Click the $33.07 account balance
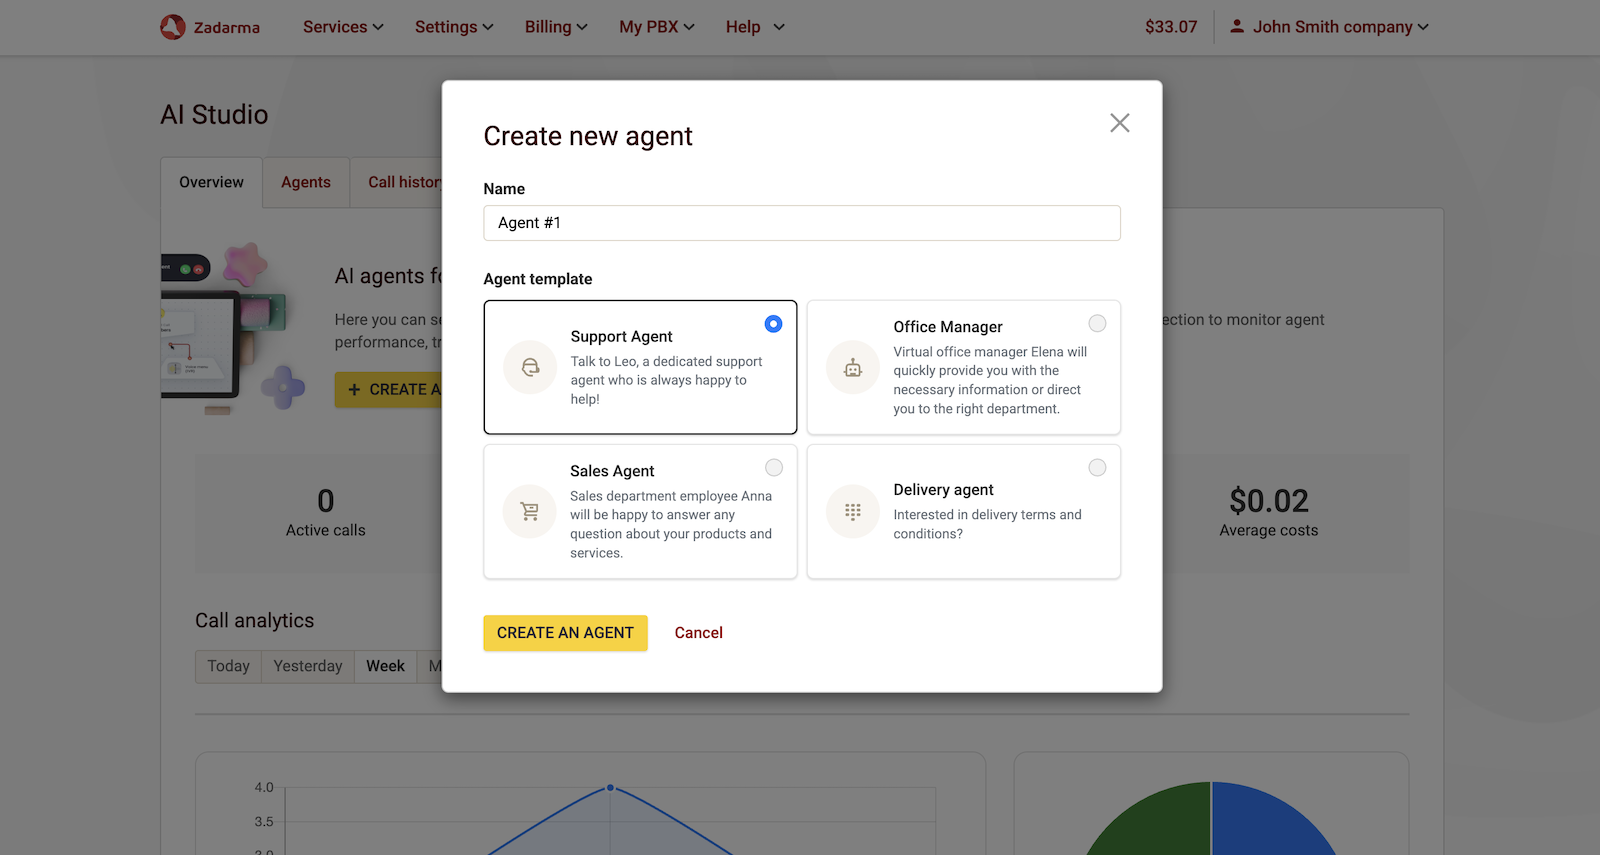This screenshot has width=1600, height=855. point(1171,27)
